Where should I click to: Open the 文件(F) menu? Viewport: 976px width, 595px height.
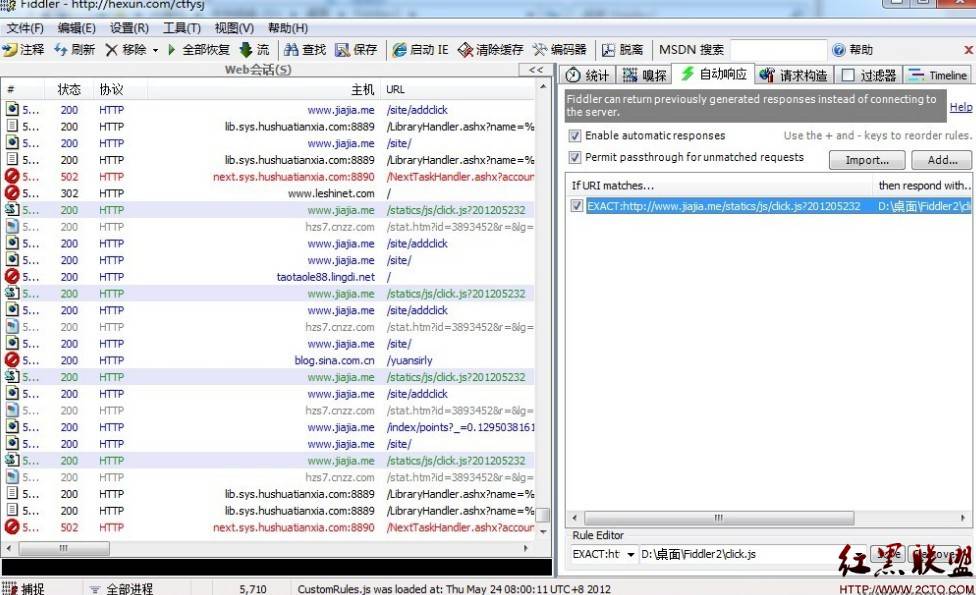pos(25,28)
